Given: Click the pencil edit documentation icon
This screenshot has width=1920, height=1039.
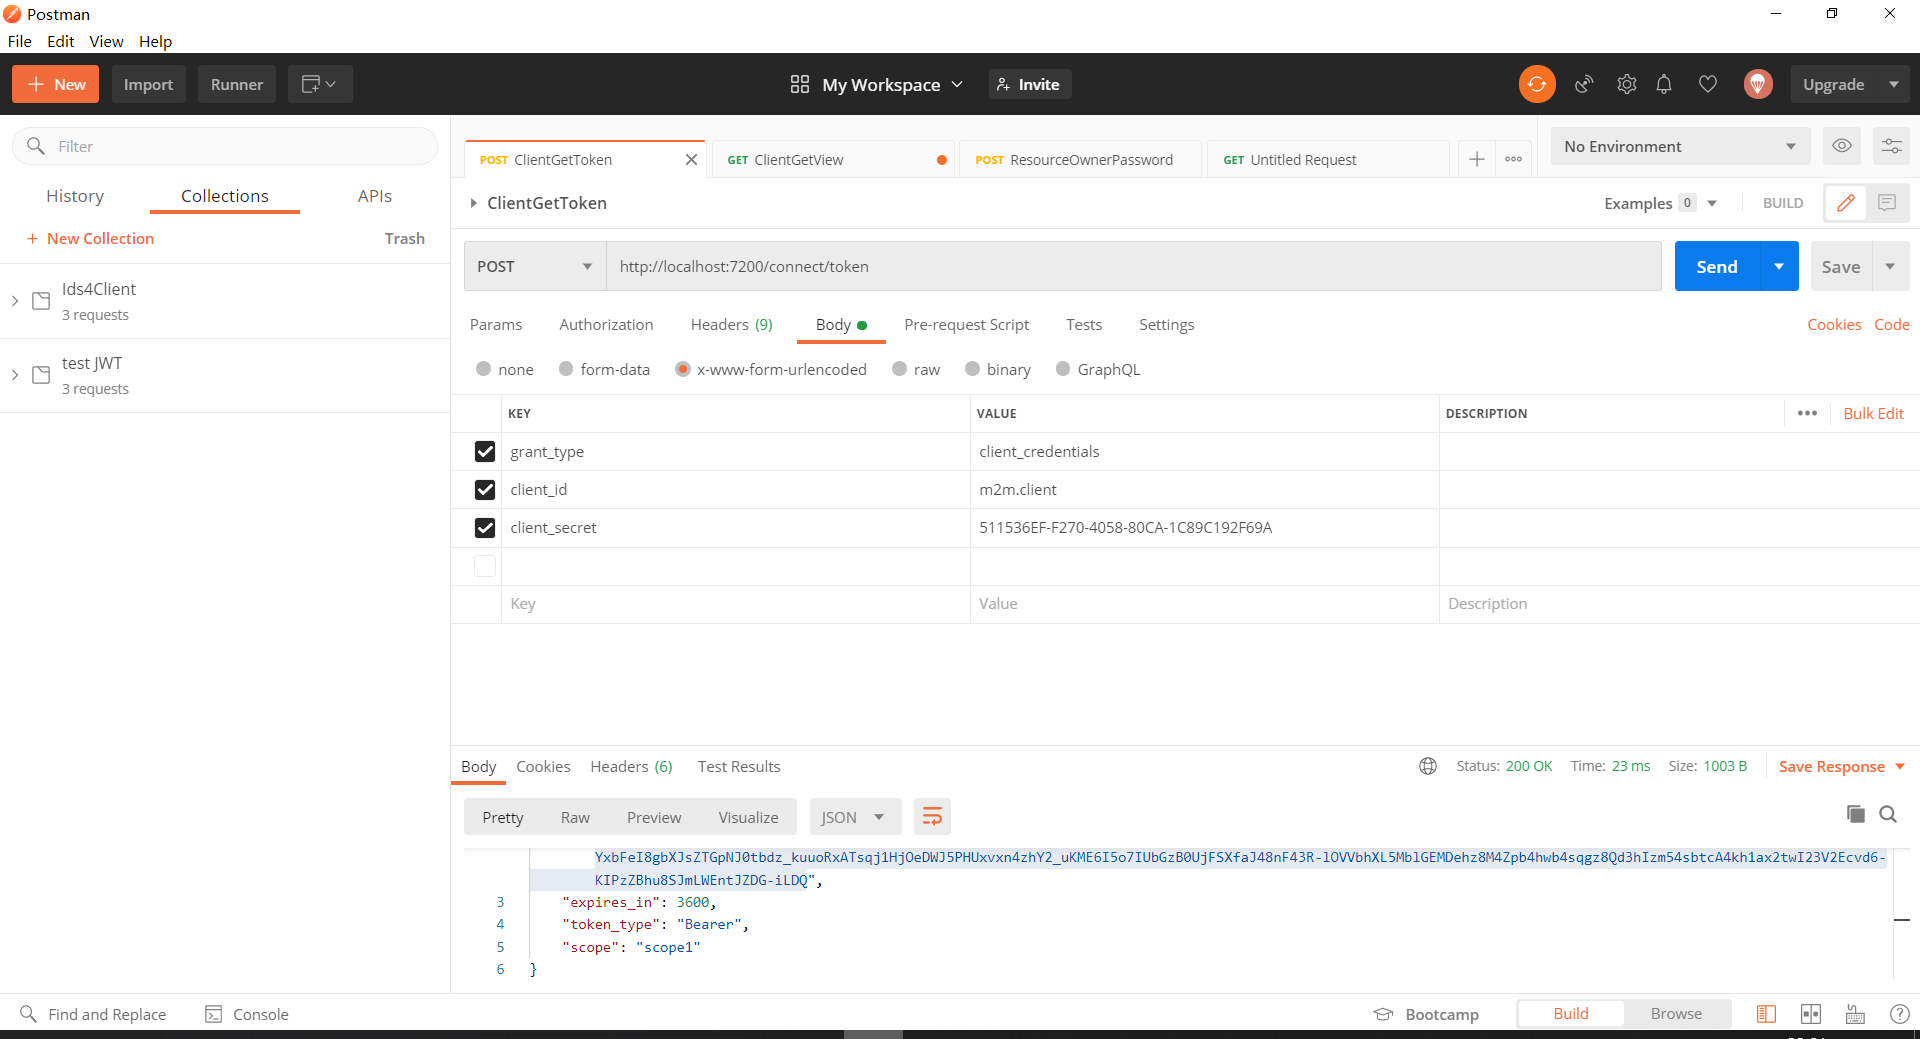Looking at the screenshot, I should [x=1846, y=203].
